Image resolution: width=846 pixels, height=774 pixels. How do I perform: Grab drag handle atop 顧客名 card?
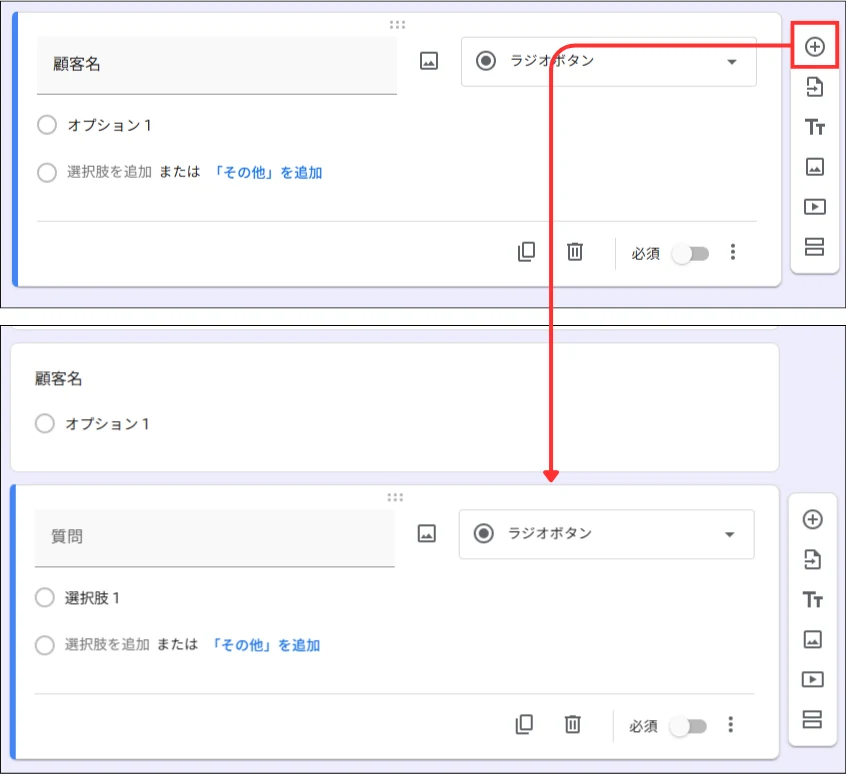pos(397,25)
